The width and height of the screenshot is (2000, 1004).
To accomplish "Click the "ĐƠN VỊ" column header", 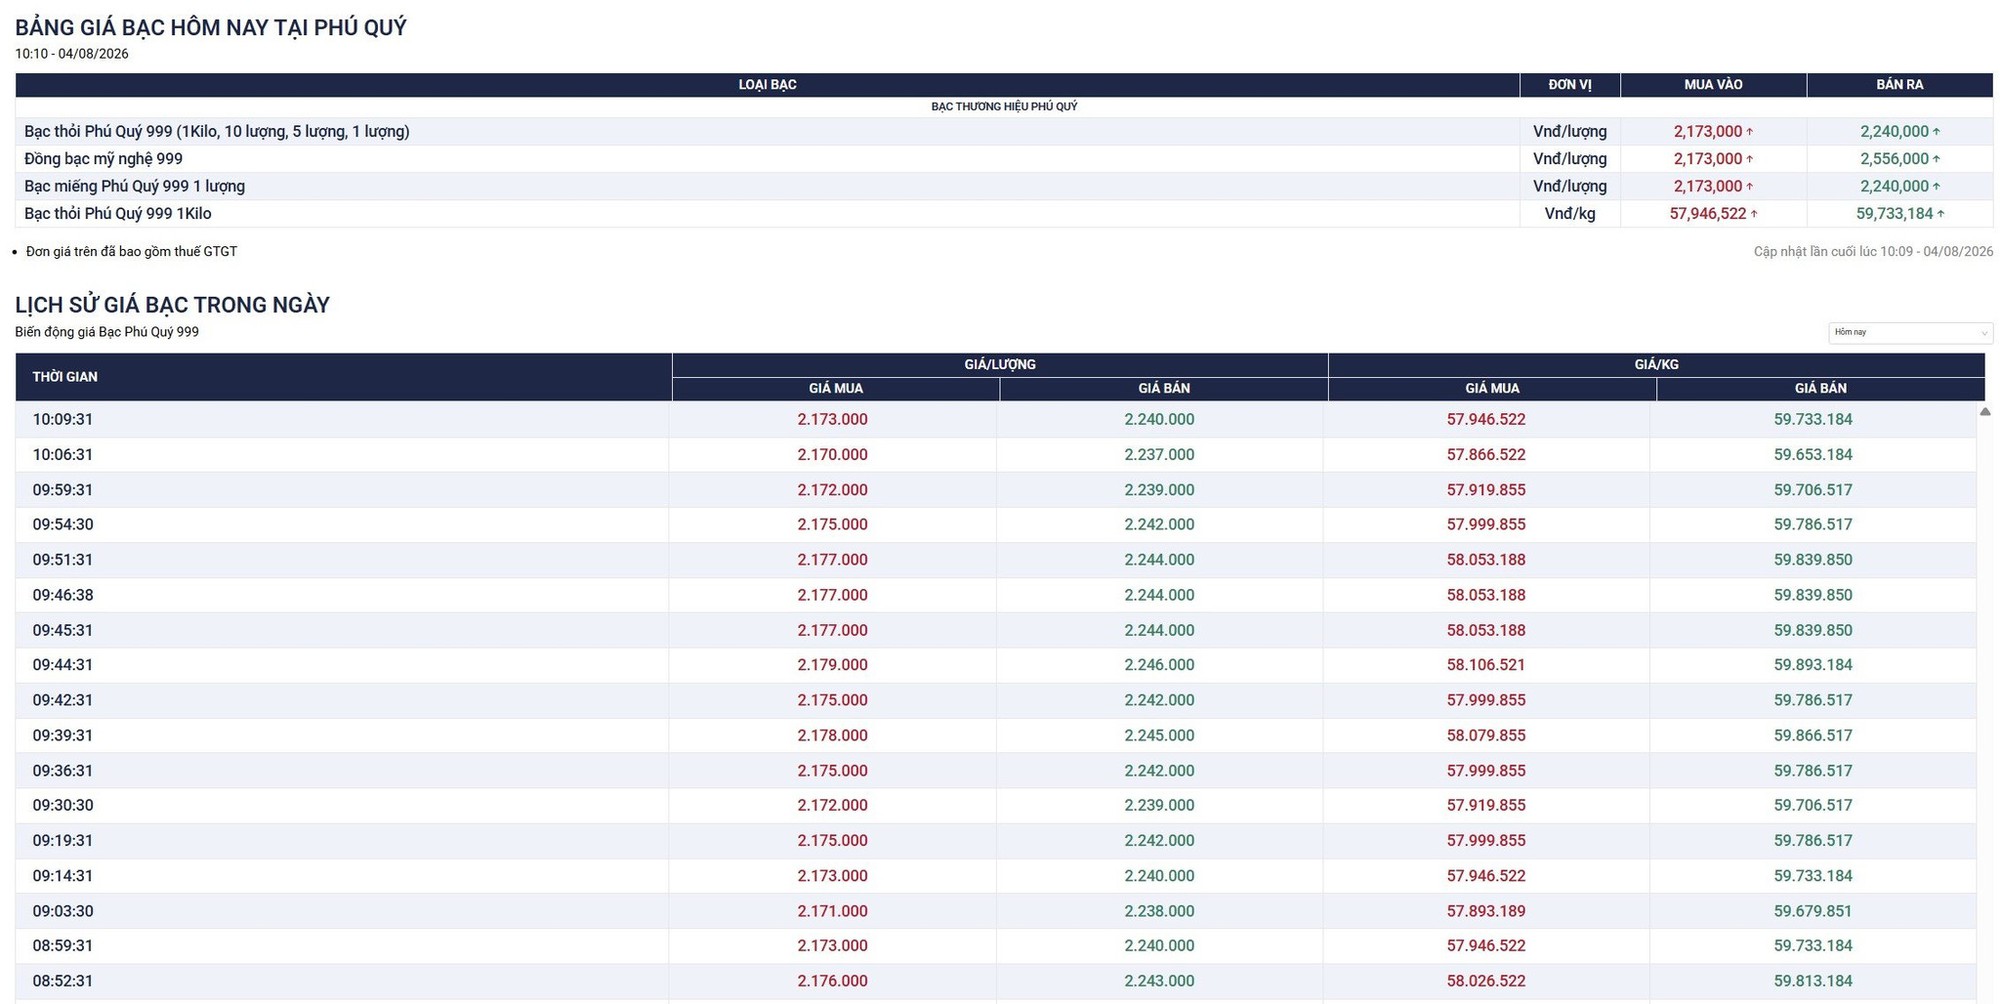I will click(x=1570, y=85).
